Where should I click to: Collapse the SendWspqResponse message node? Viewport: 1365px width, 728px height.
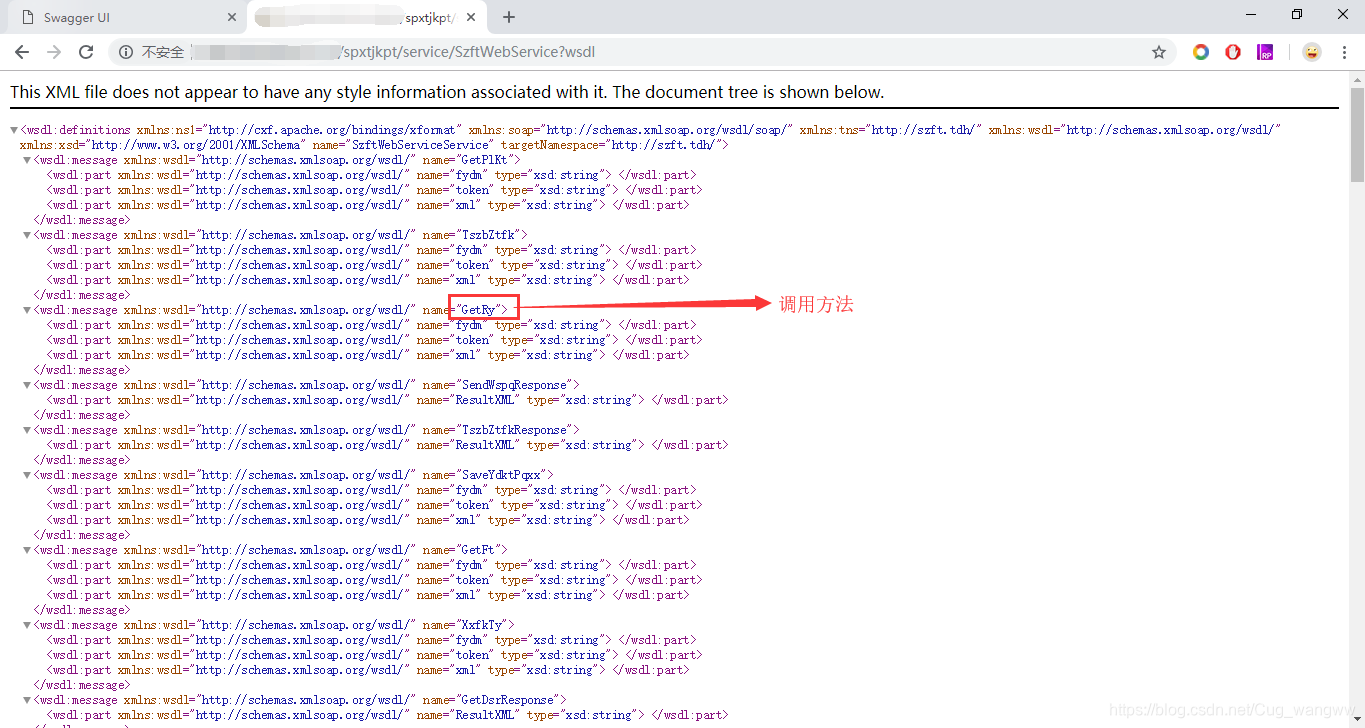point(27,385)
